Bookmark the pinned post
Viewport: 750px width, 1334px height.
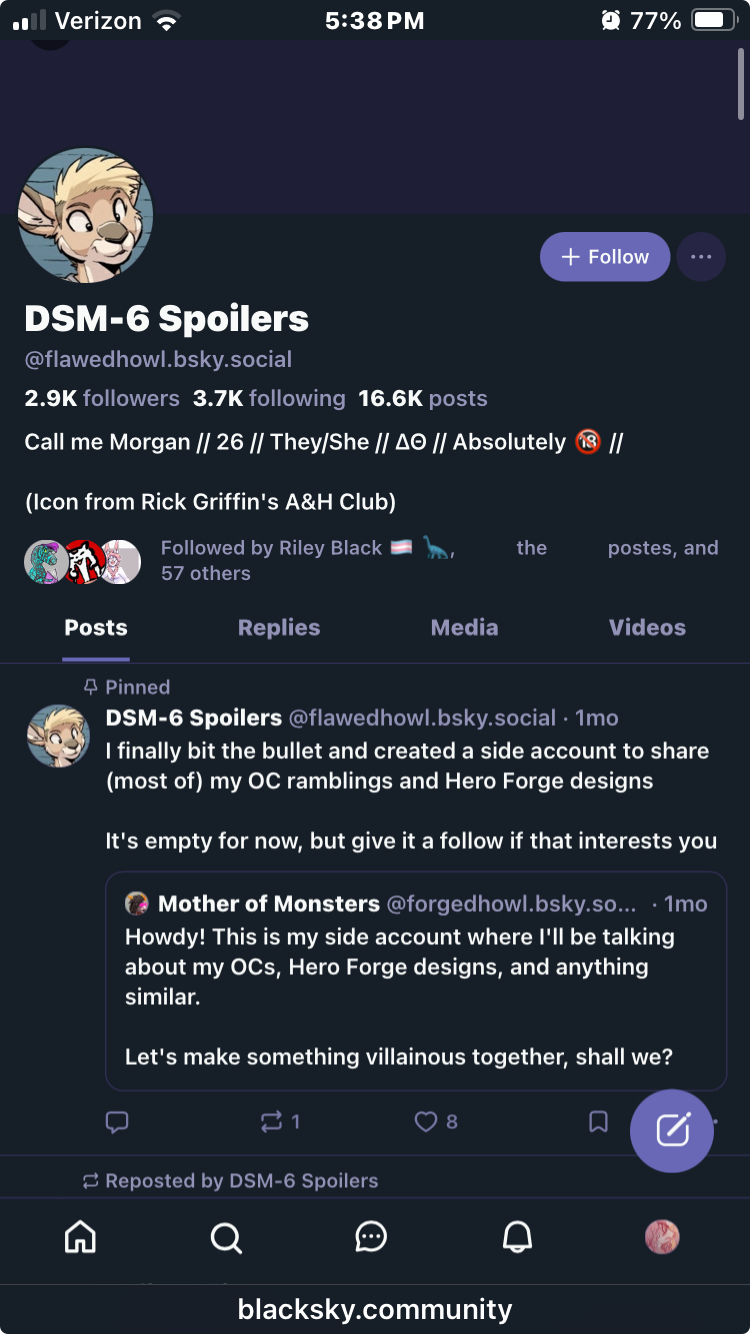pos(598,1122)
